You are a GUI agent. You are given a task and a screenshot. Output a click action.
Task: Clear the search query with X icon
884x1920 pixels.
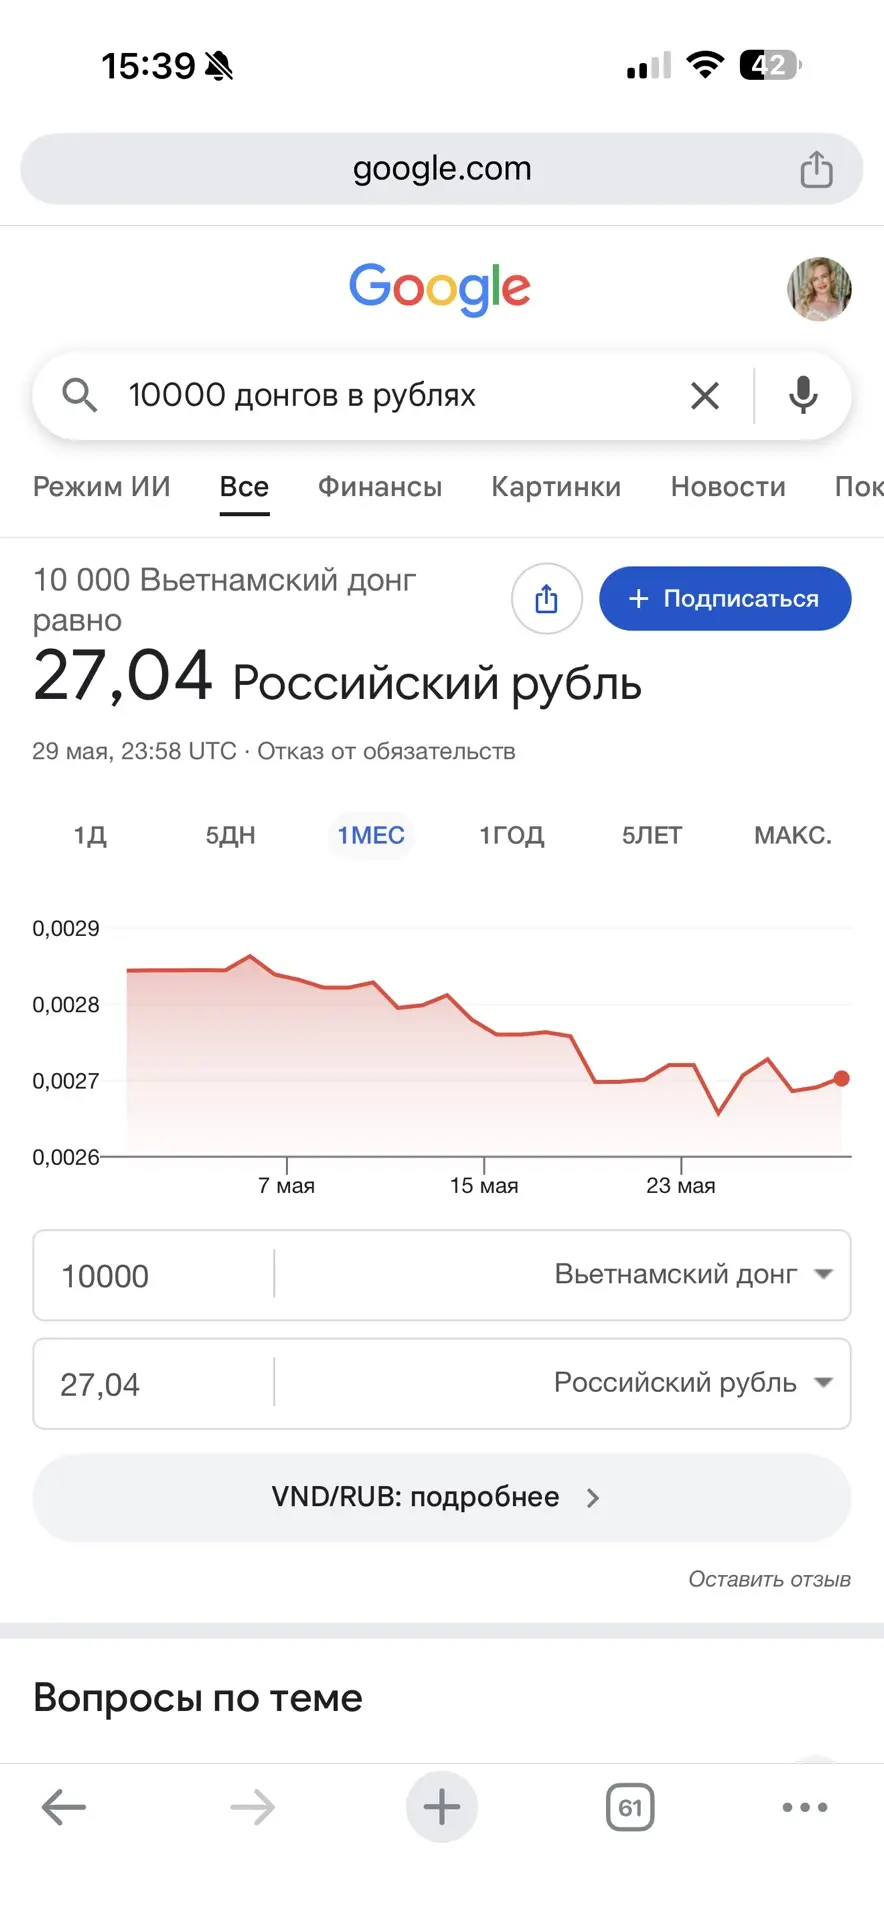click(x=705, y=396)
